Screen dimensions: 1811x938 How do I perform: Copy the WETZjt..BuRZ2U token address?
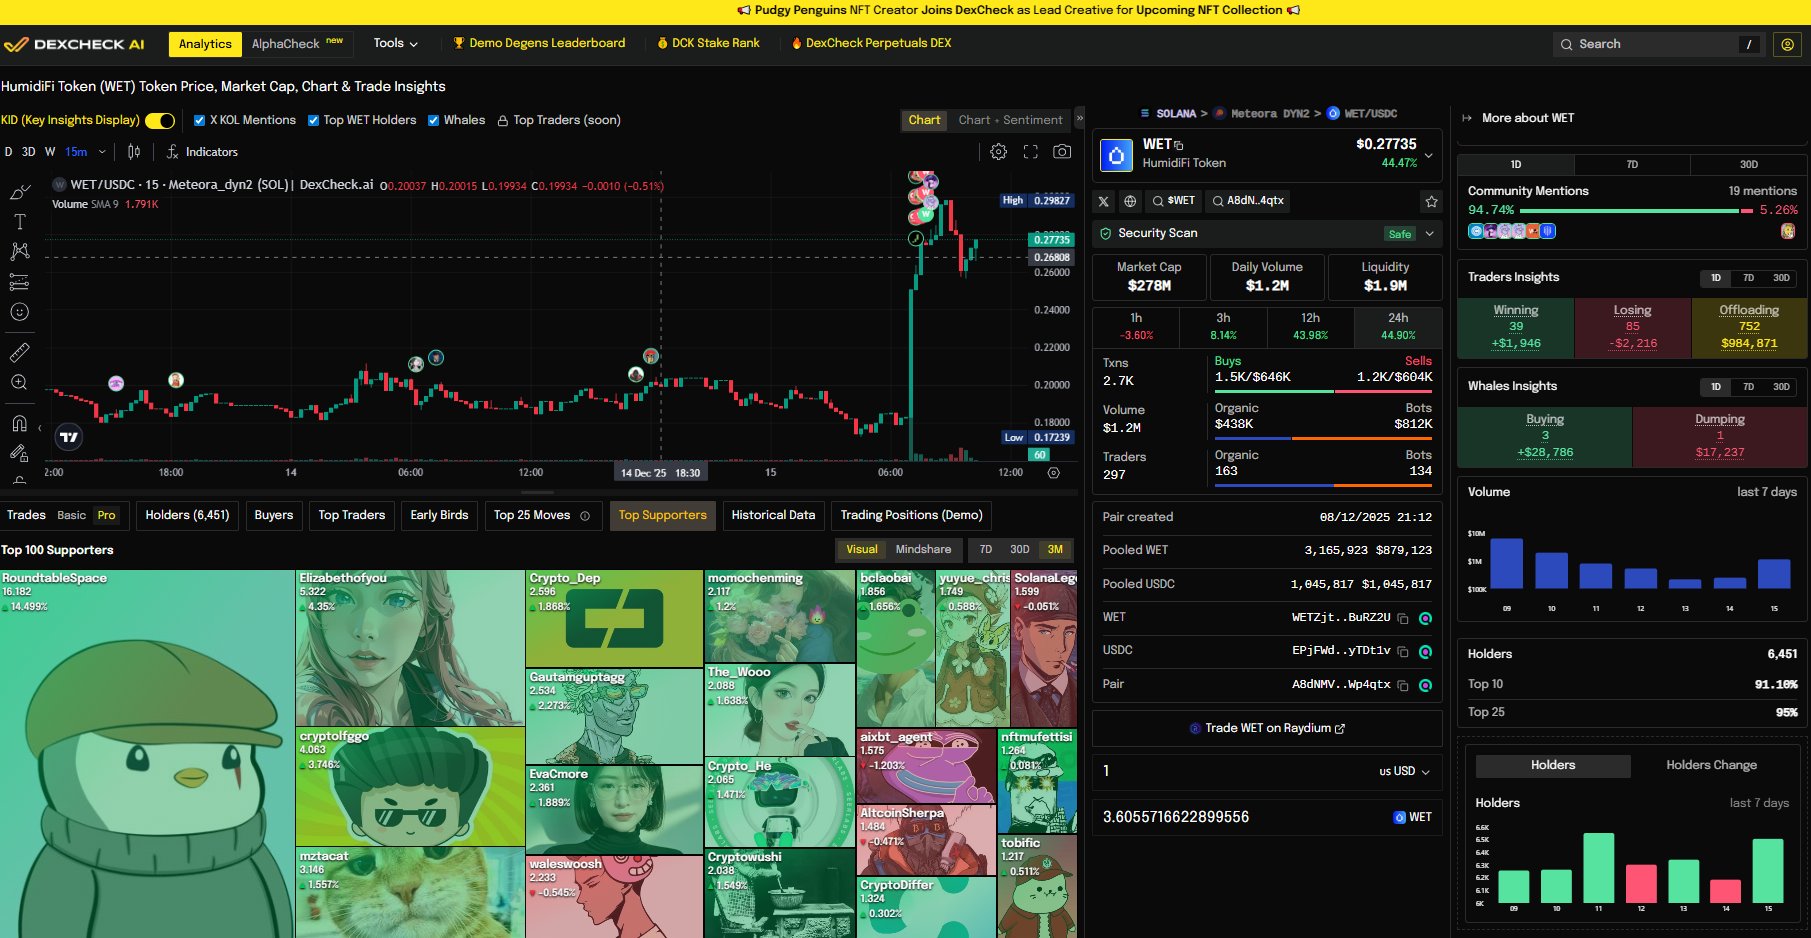1402,618
